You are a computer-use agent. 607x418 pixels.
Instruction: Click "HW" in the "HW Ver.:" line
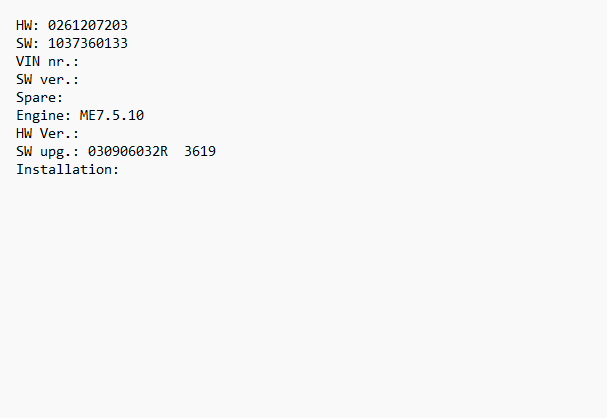point(24,133)
